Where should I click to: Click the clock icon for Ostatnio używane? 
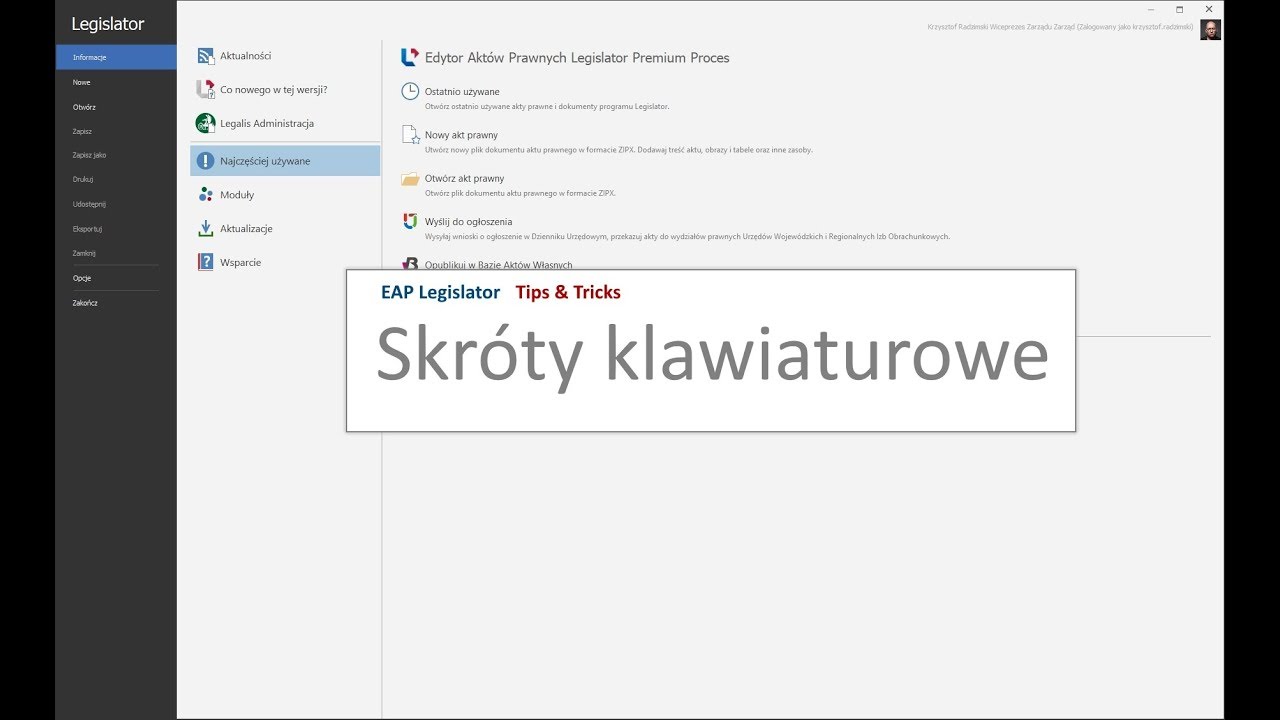click(x=410, y=91)
